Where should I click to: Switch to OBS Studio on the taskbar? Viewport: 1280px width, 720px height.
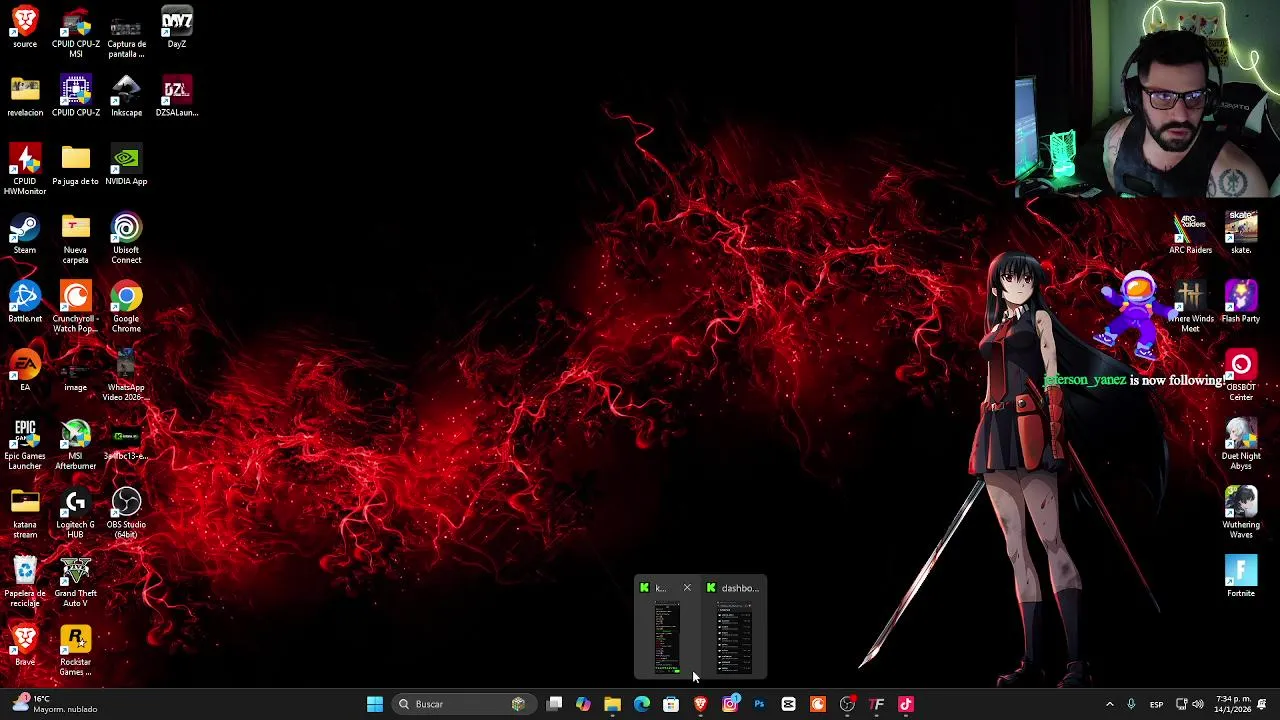click(x=847, y=704)
